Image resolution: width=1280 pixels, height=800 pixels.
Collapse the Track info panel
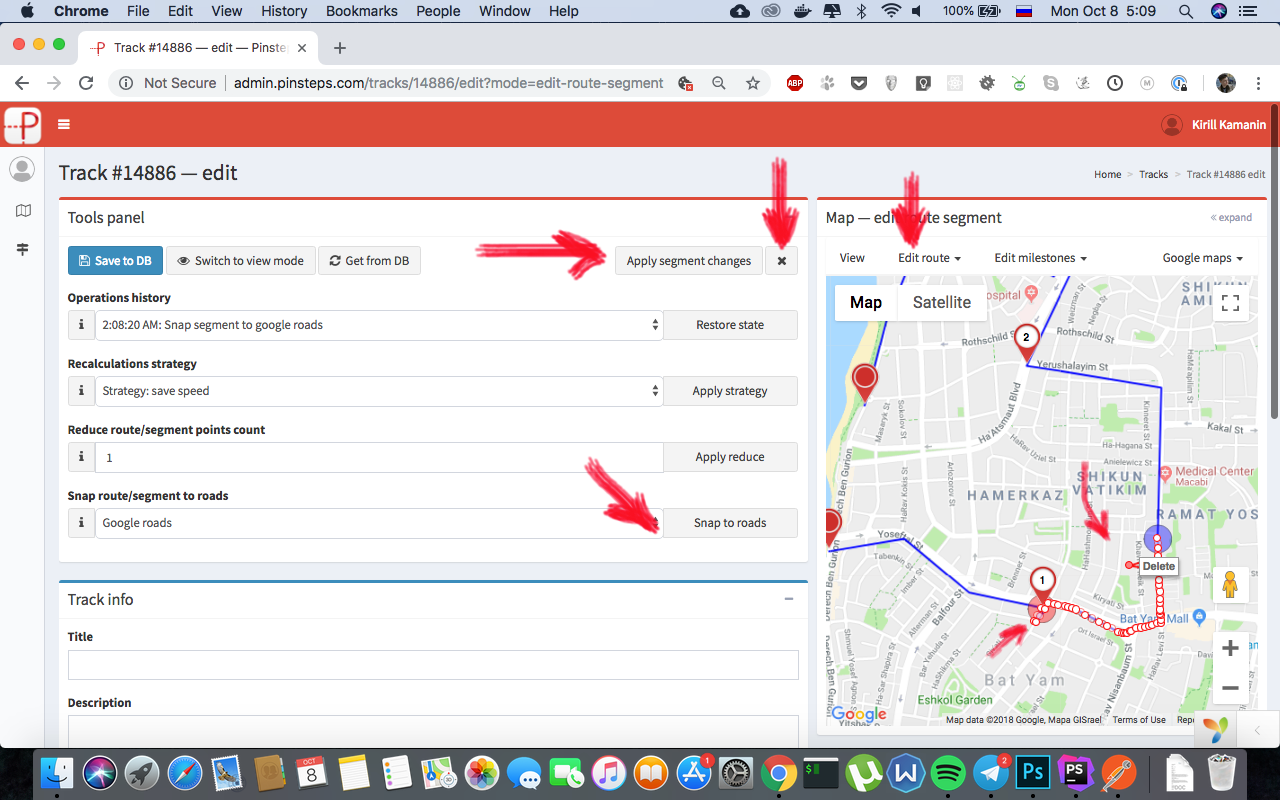[x=789, y=599]
